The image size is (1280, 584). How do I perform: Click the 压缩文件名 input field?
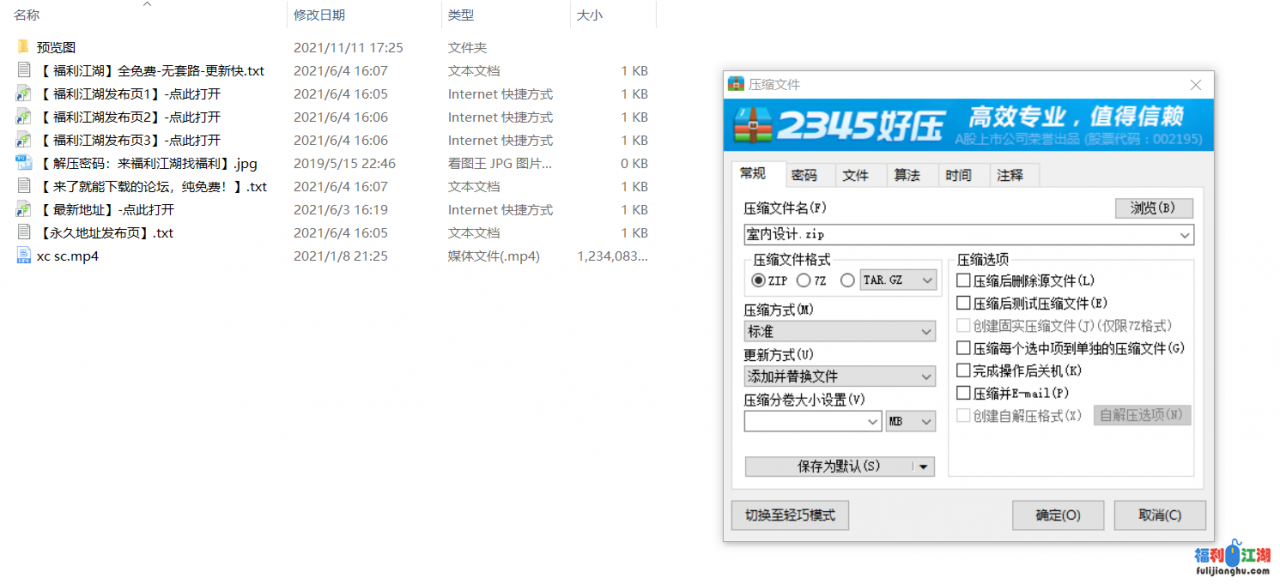point(960,235)
